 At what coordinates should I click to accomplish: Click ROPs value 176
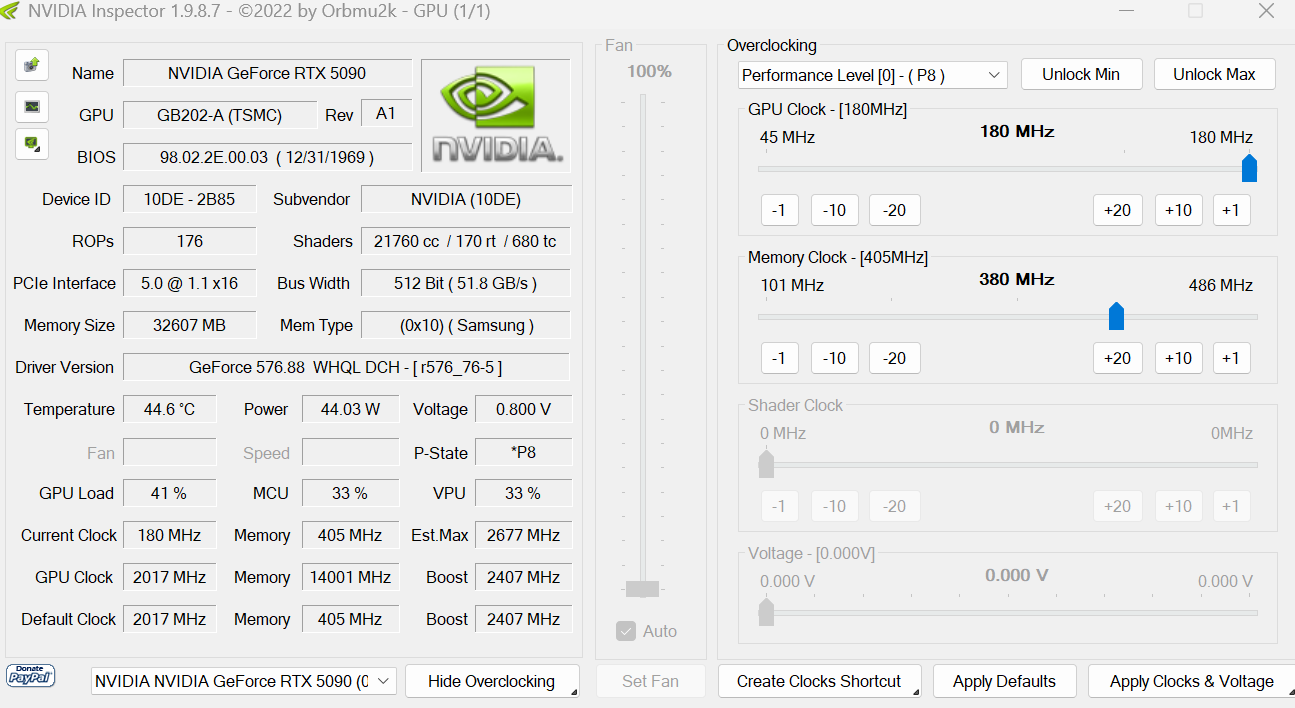point(189,241)
